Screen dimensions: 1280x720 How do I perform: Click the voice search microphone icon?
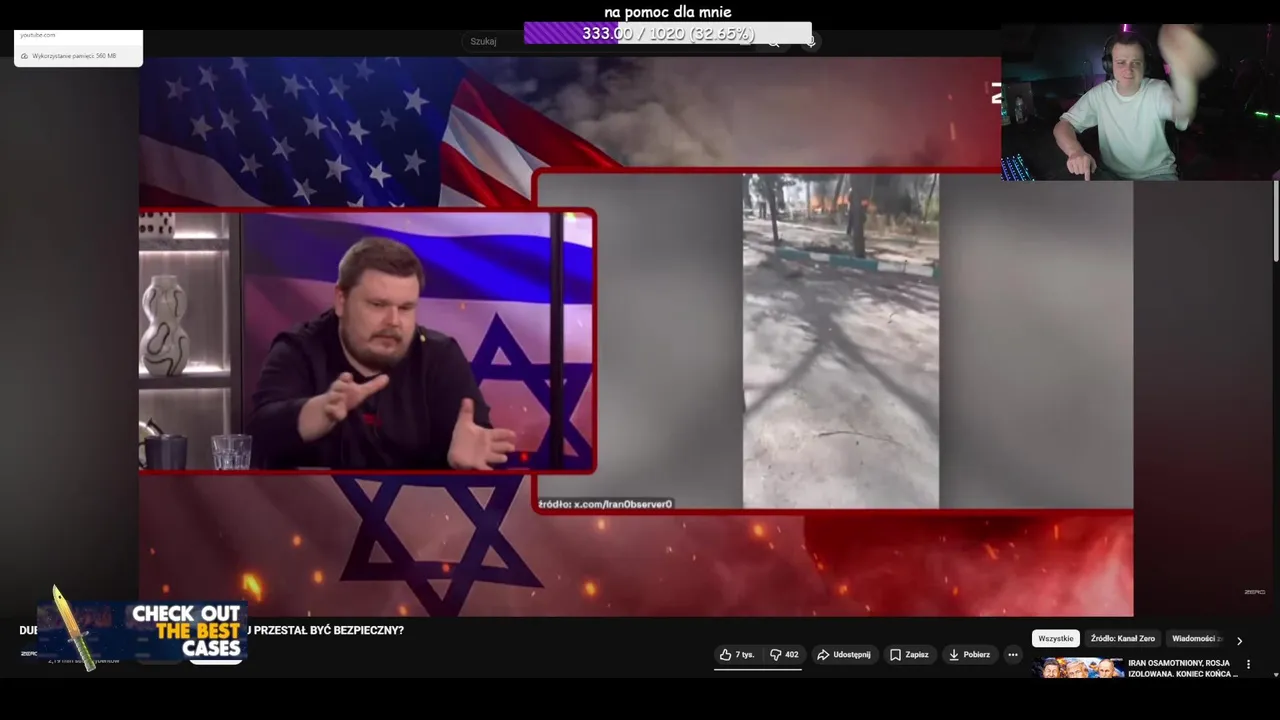pyautogui.click(x=810, y=41)
